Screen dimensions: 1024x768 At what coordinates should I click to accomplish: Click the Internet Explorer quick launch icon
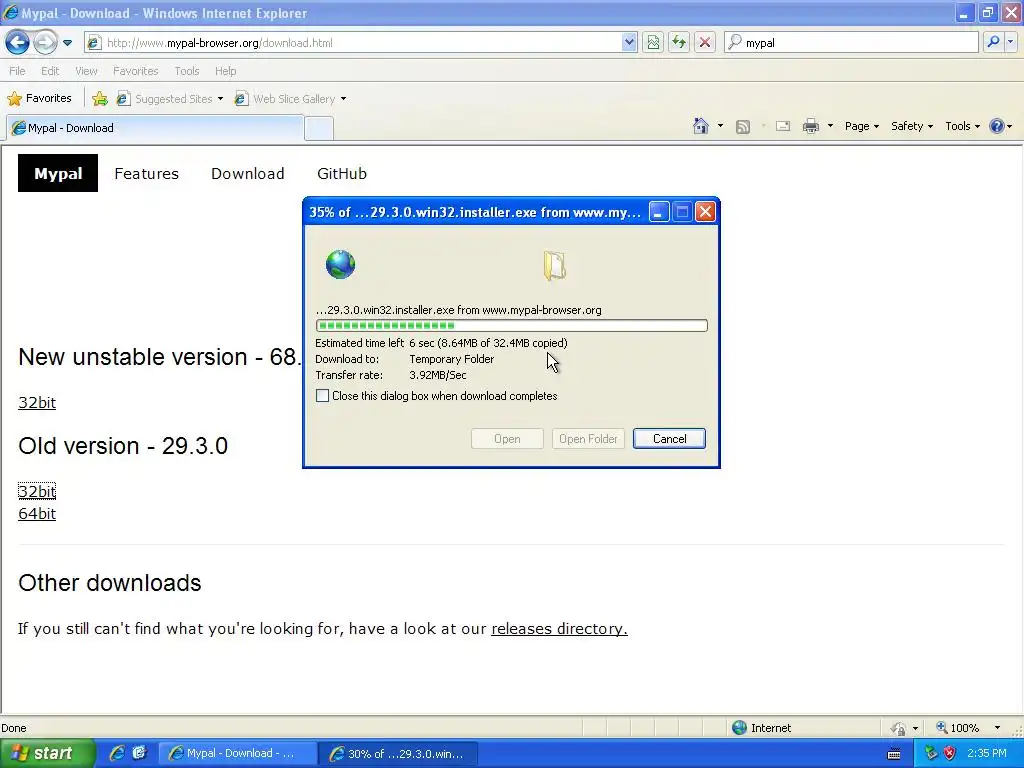[118, 753]
